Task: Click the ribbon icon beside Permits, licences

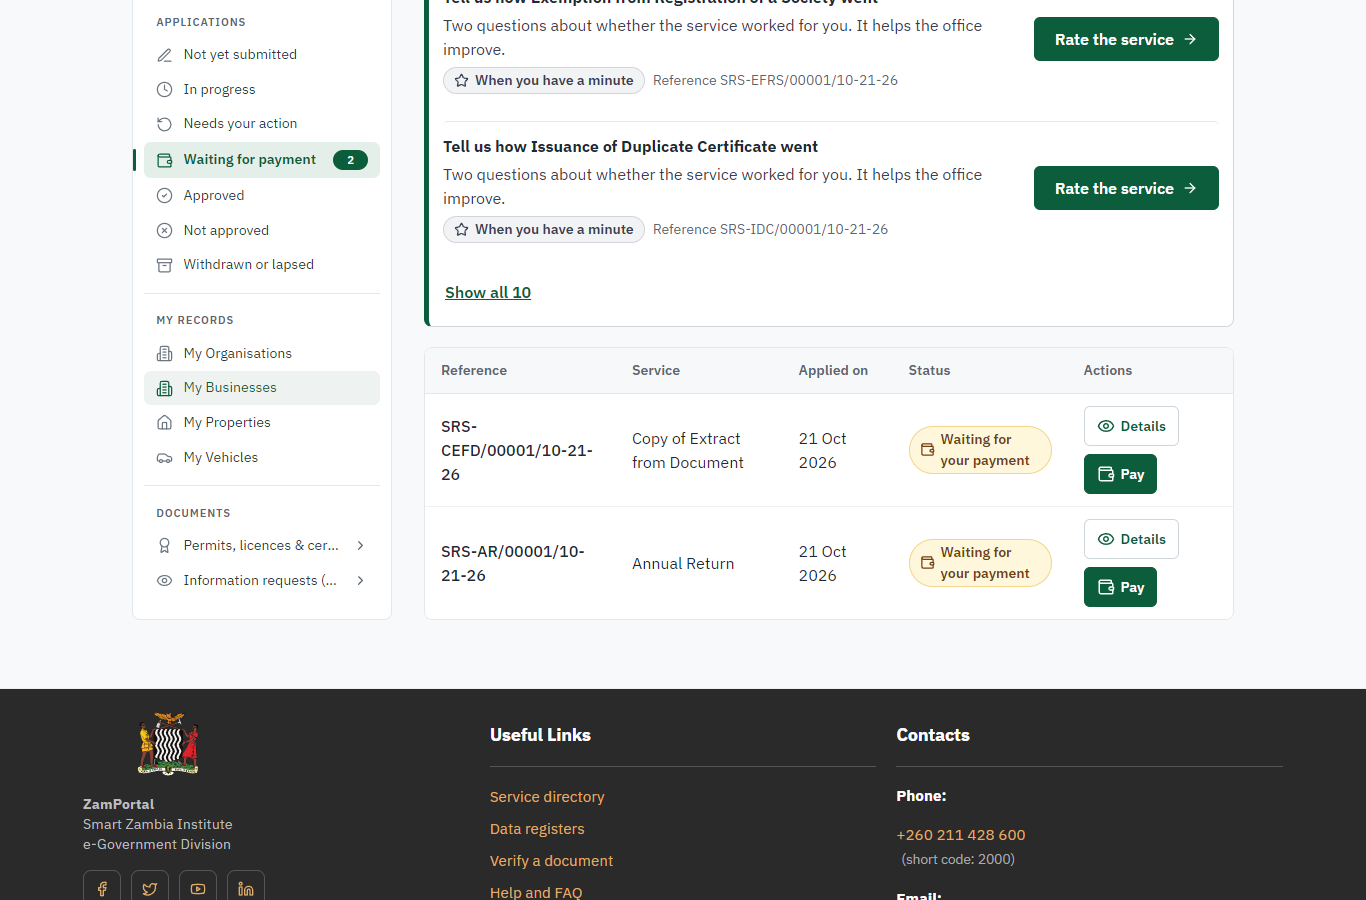Action: (165, 546)
